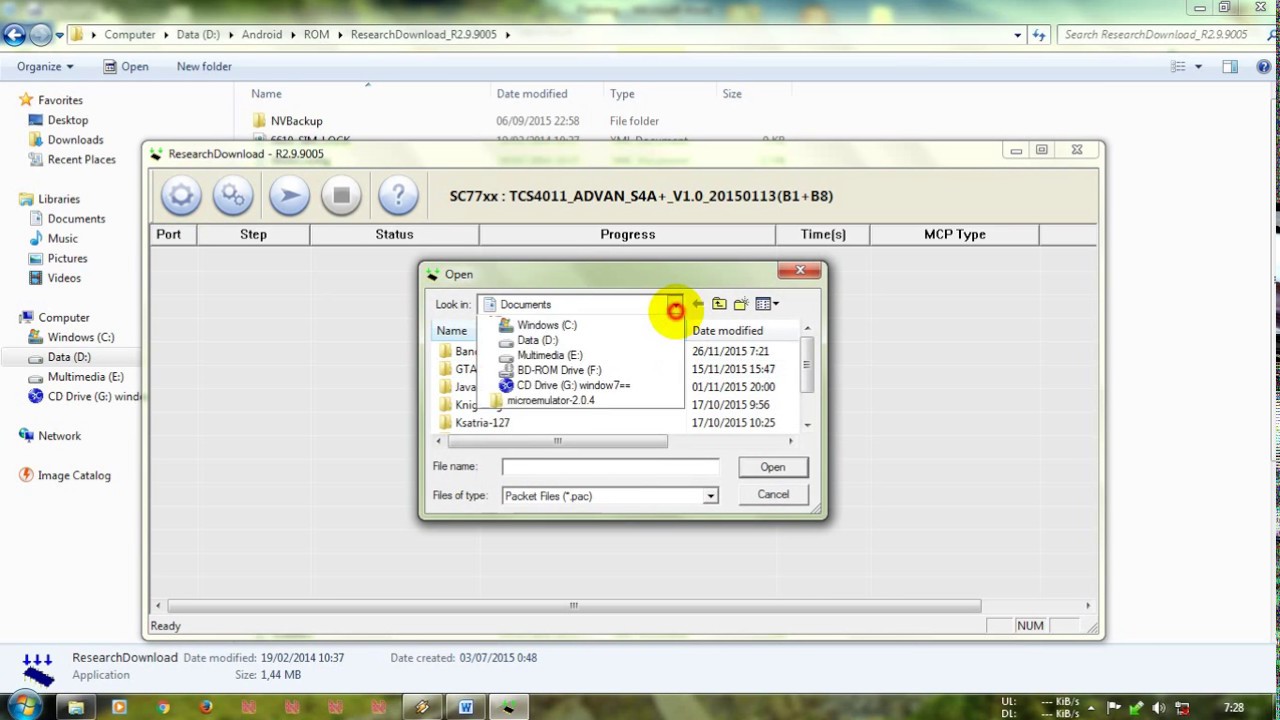The width and height of the screenshot is (1280, 720).
Task: Click Computer in the Explorer address bar
Action: 130,34
